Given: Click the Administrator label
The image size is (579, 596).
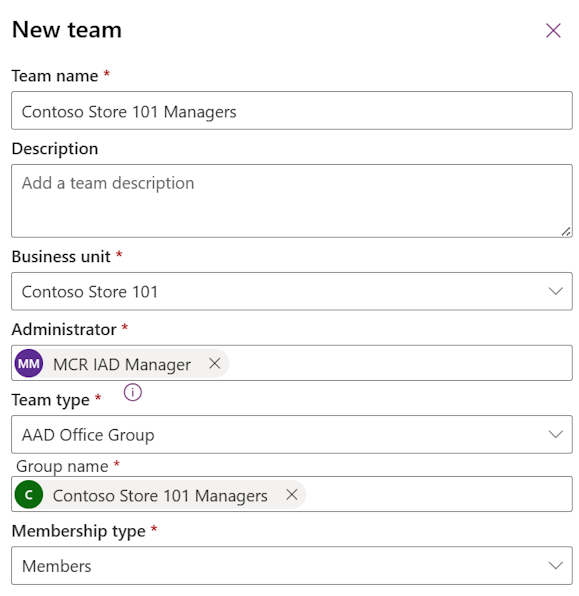Looking at the screenshot, I should (64, 329).
